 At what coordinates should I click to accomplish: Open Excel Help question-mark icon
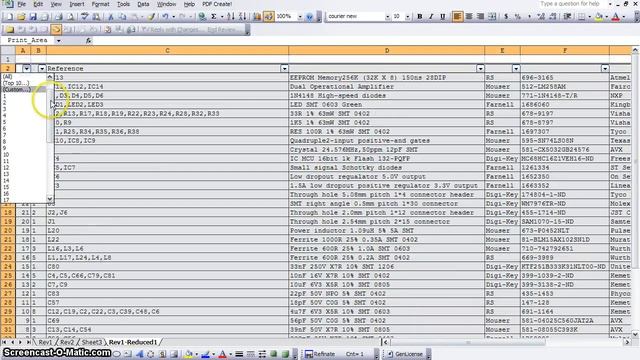tap(309, 17)
